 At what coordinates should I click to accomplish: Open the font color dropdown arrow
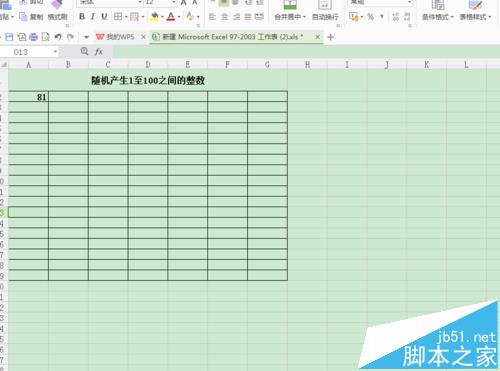pyautogui.click(x=179, y=17)
